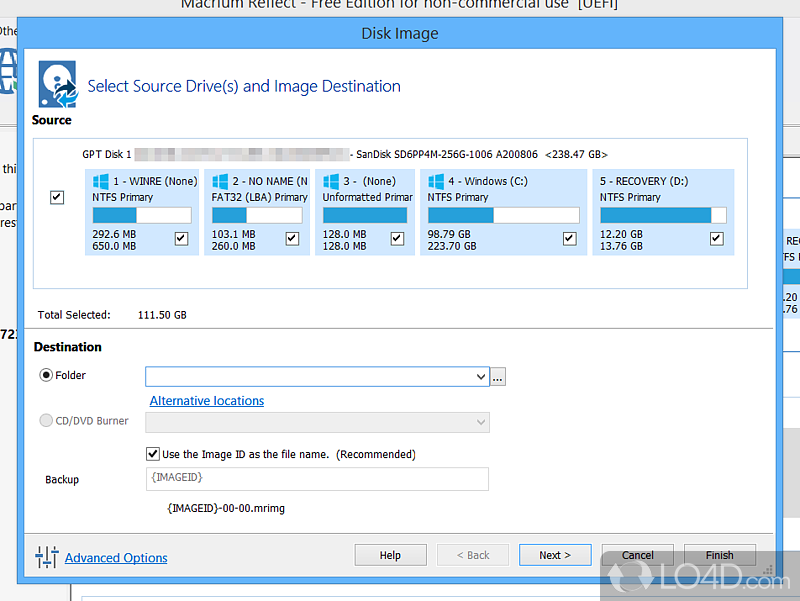Viewport: 800px width, 601px height.
Task: Select the Folder destination radio button
Action: click(x=46, y=376)
